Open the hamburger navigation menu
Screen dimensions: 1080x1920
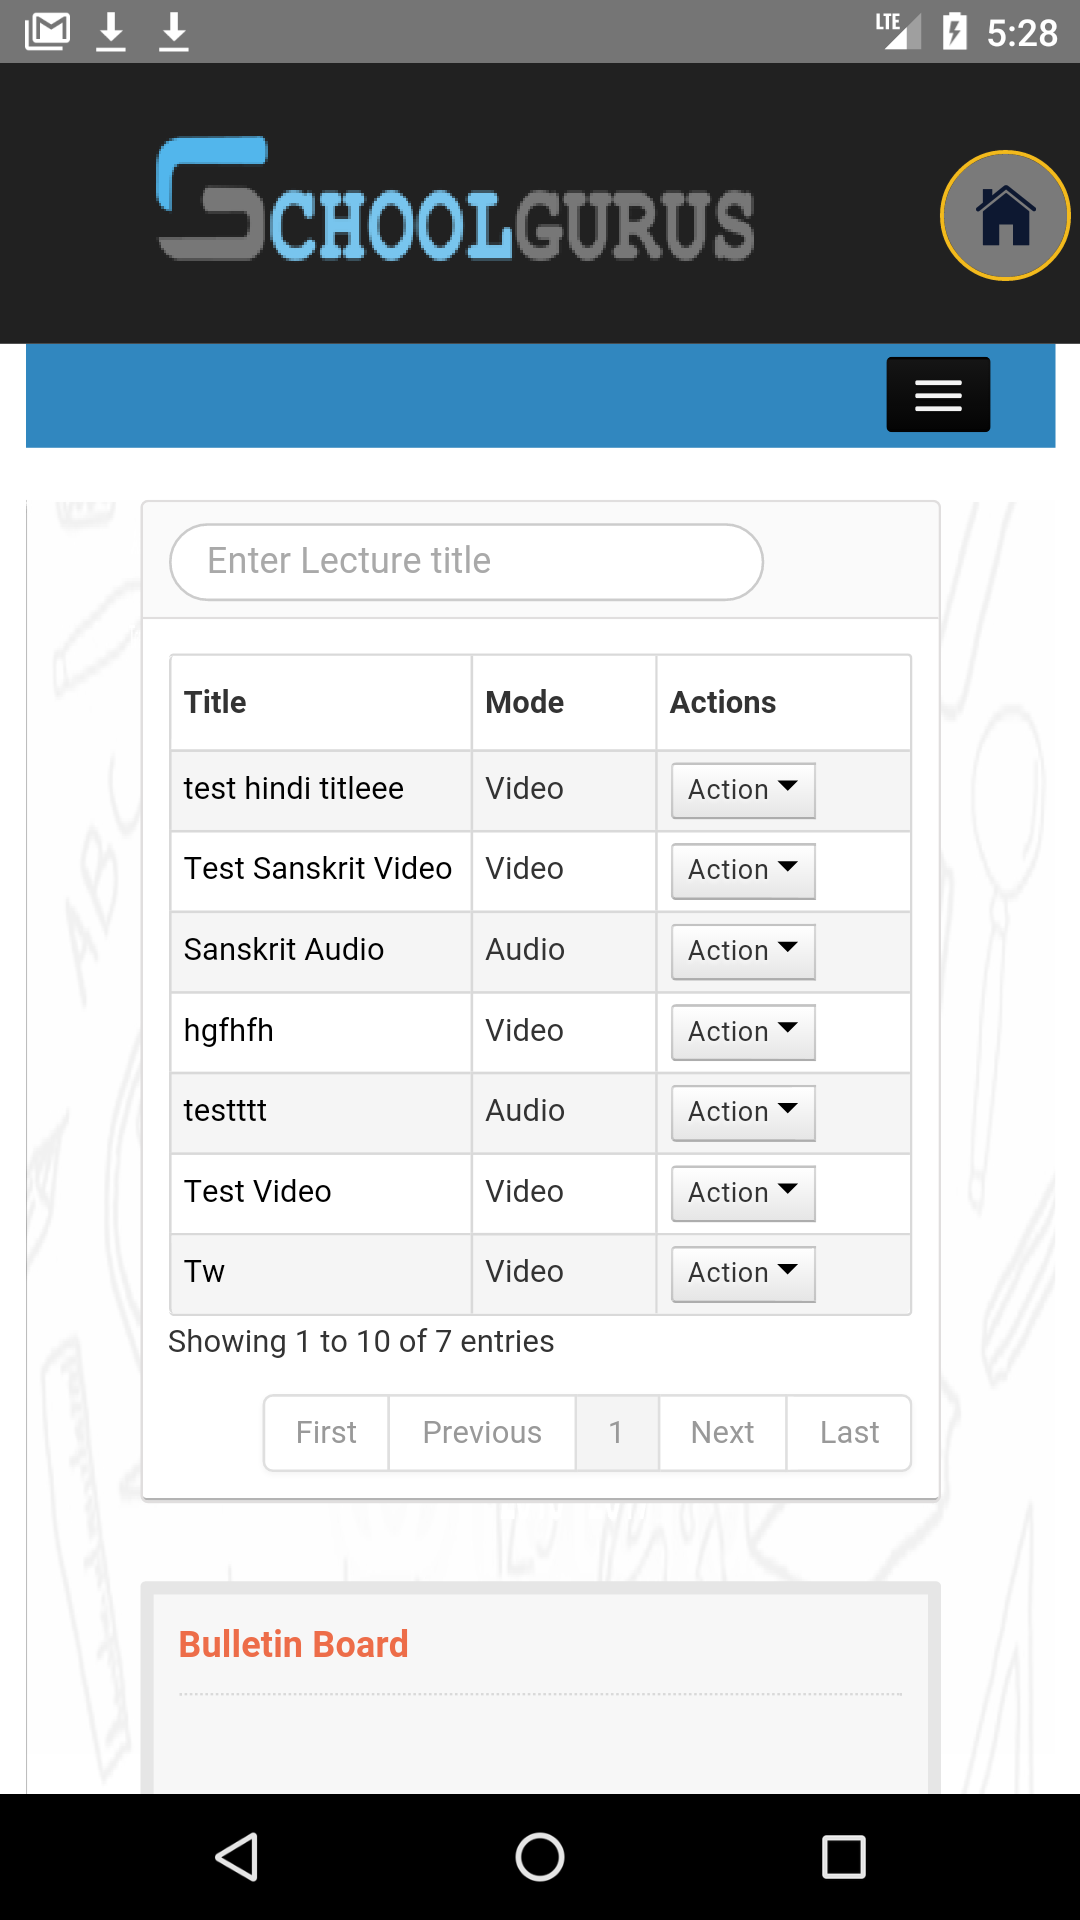(x=938, y=395)
